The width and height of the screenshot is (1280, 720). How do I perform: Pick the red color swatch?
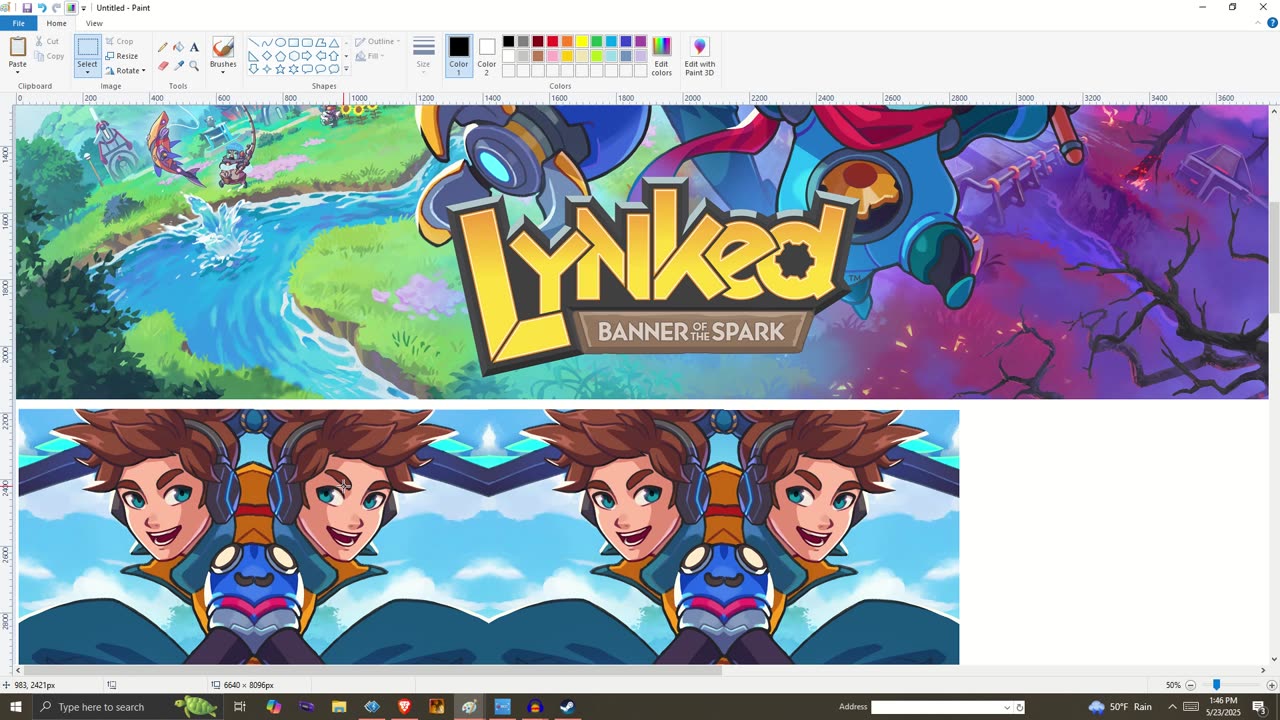(552, 42)
